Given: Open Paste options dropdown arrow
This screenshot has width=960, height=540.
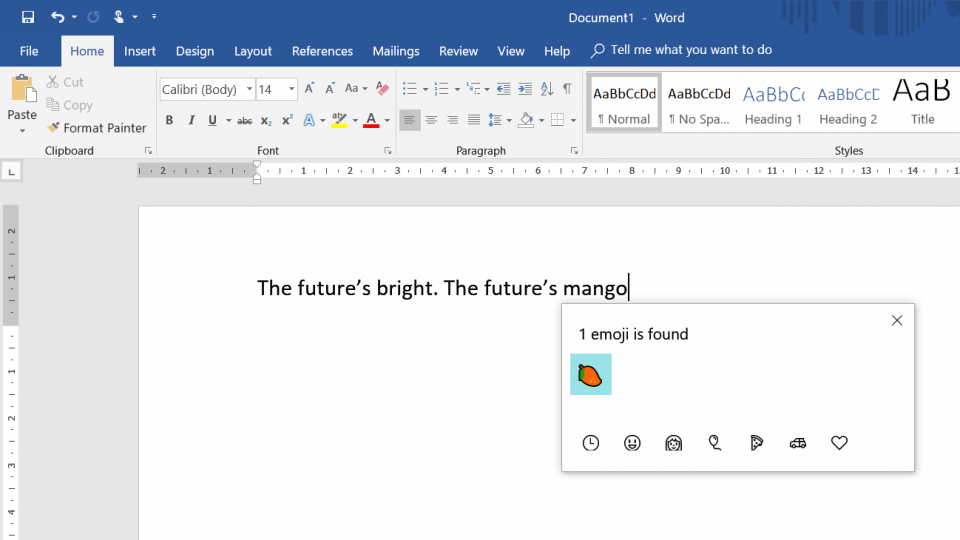Looking at the screenshot, I should point(22,131).
